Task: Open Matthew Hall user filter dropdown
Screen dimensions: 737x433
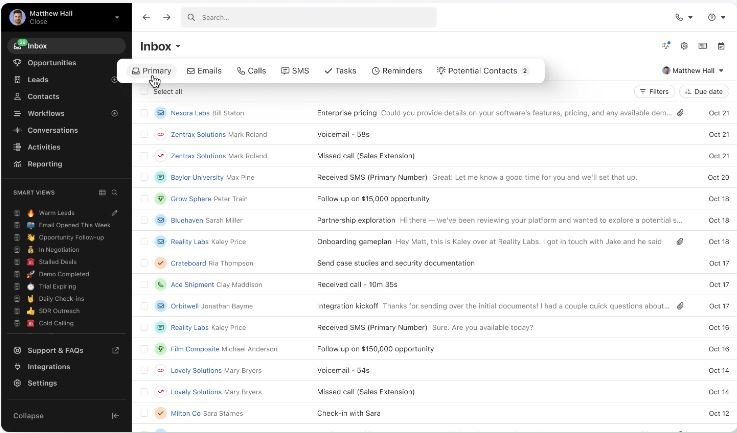Action: (693, 71)
